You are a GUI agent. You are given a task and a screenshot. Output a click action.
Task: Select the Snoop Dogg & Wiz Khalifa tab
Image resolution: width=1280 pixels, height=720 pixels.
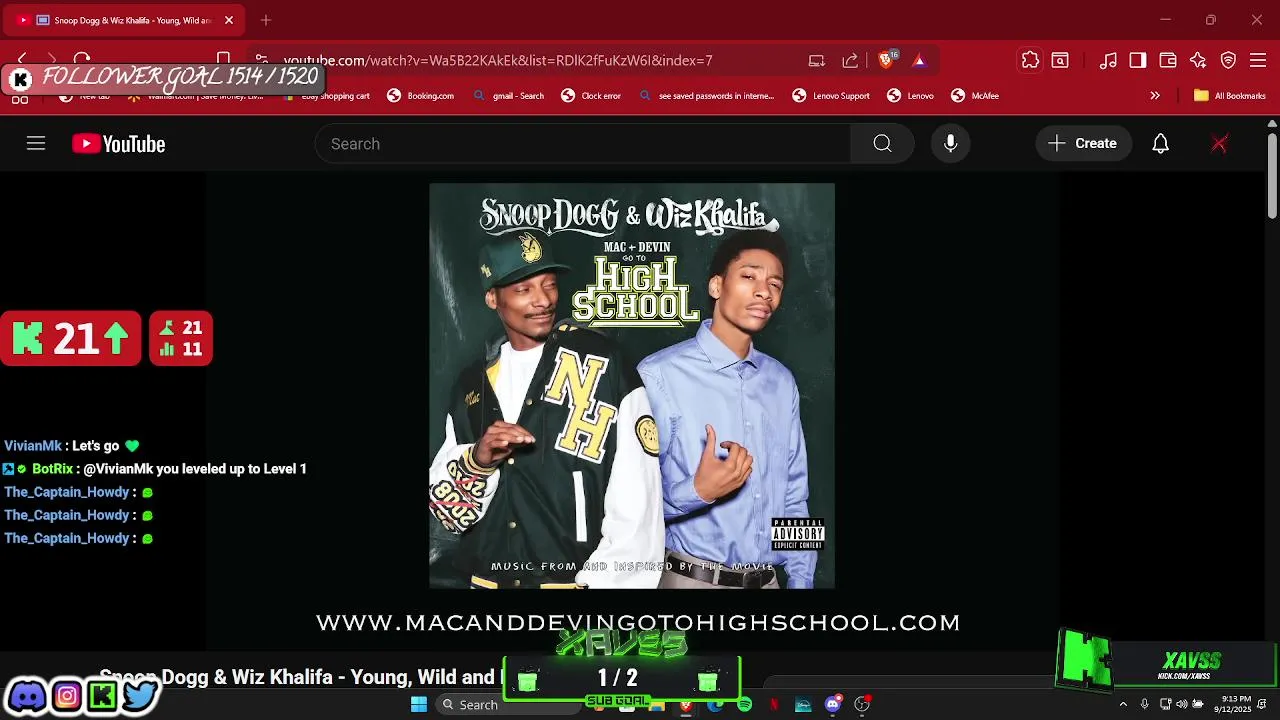[x=125, y=20]
